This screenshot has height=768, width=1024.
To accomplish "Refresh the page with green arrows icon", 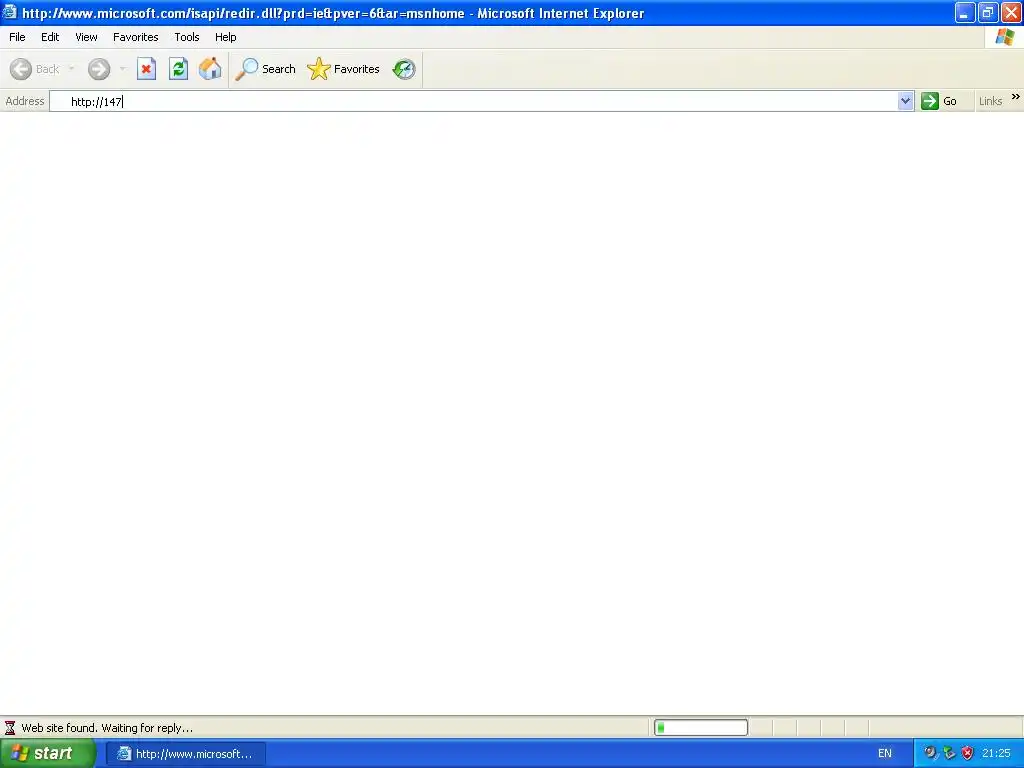I will tap(178, 69).
